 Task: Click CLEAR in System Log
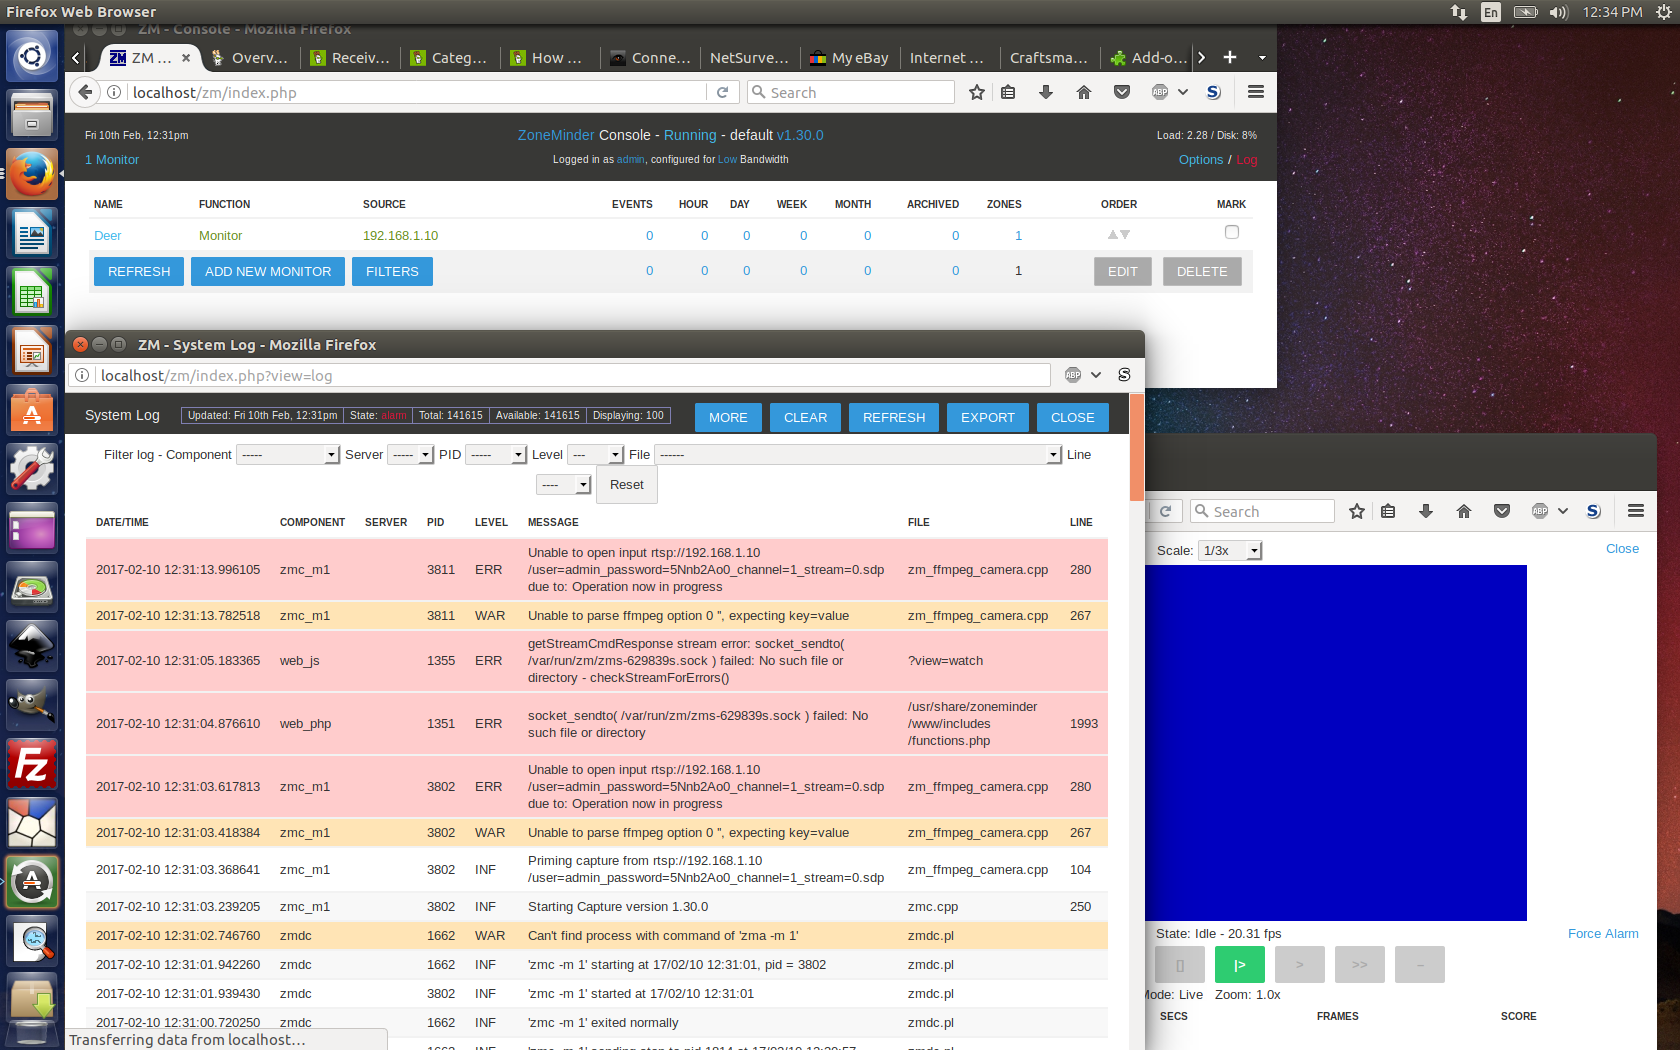pos(805,417)
